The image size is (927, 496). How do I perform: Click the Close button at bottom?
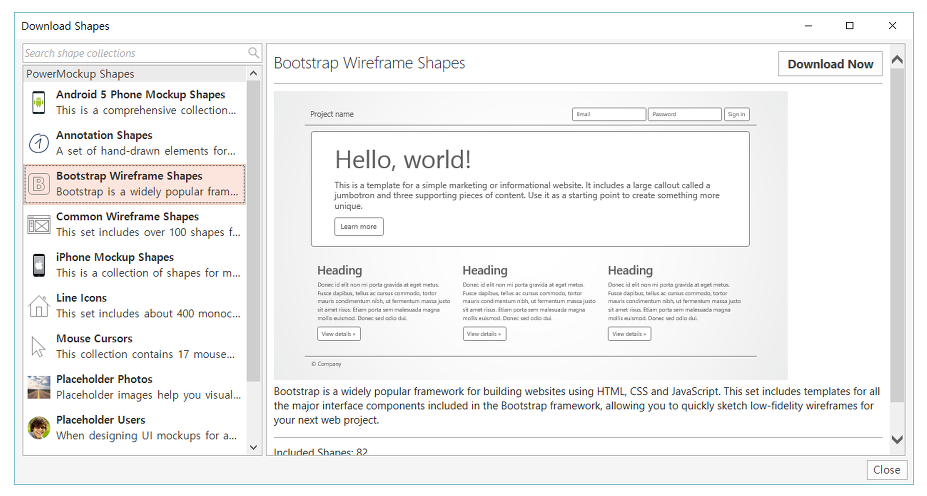[x=887, y=470]
